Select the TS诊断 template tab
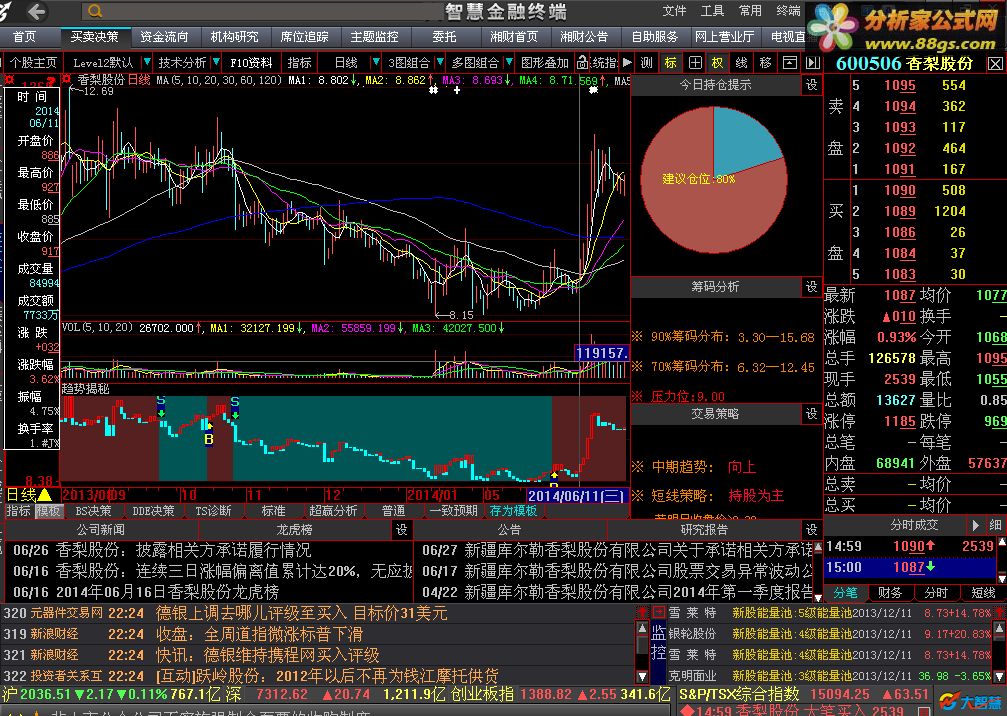Viewport: 1007px width, 716px height. coord(213,511)
